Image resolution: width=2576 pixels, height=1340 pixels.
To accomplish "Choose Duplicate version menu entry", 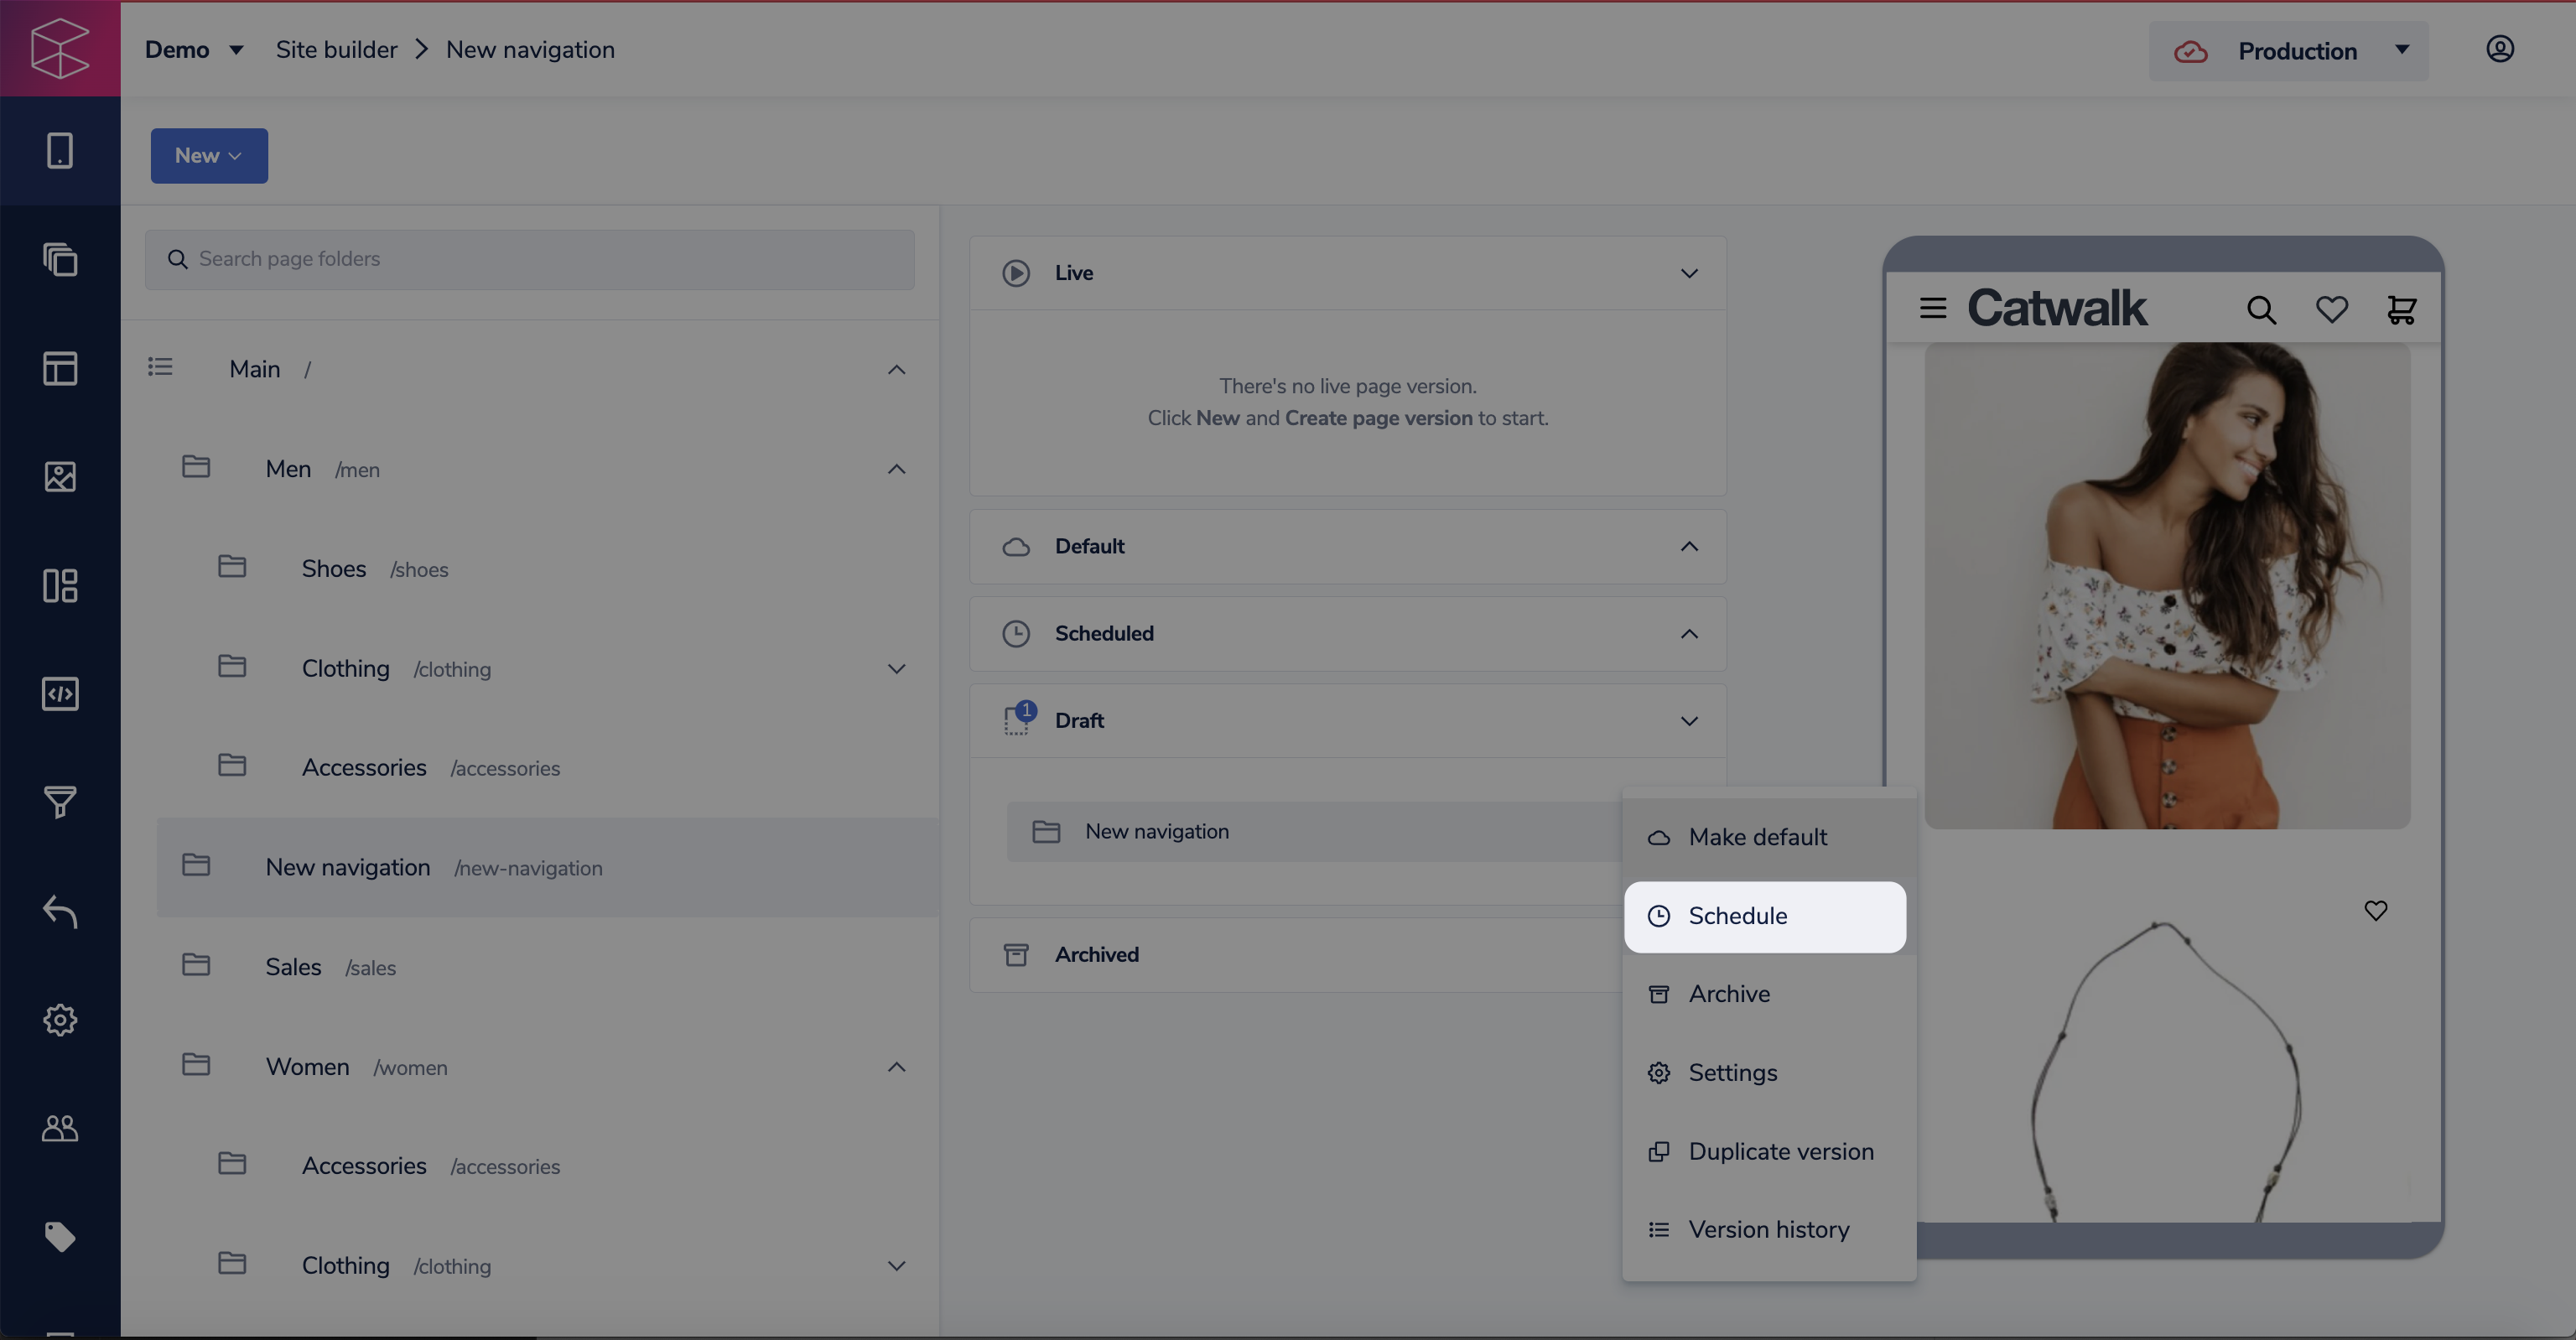I will click(x=1780, y=1151).
